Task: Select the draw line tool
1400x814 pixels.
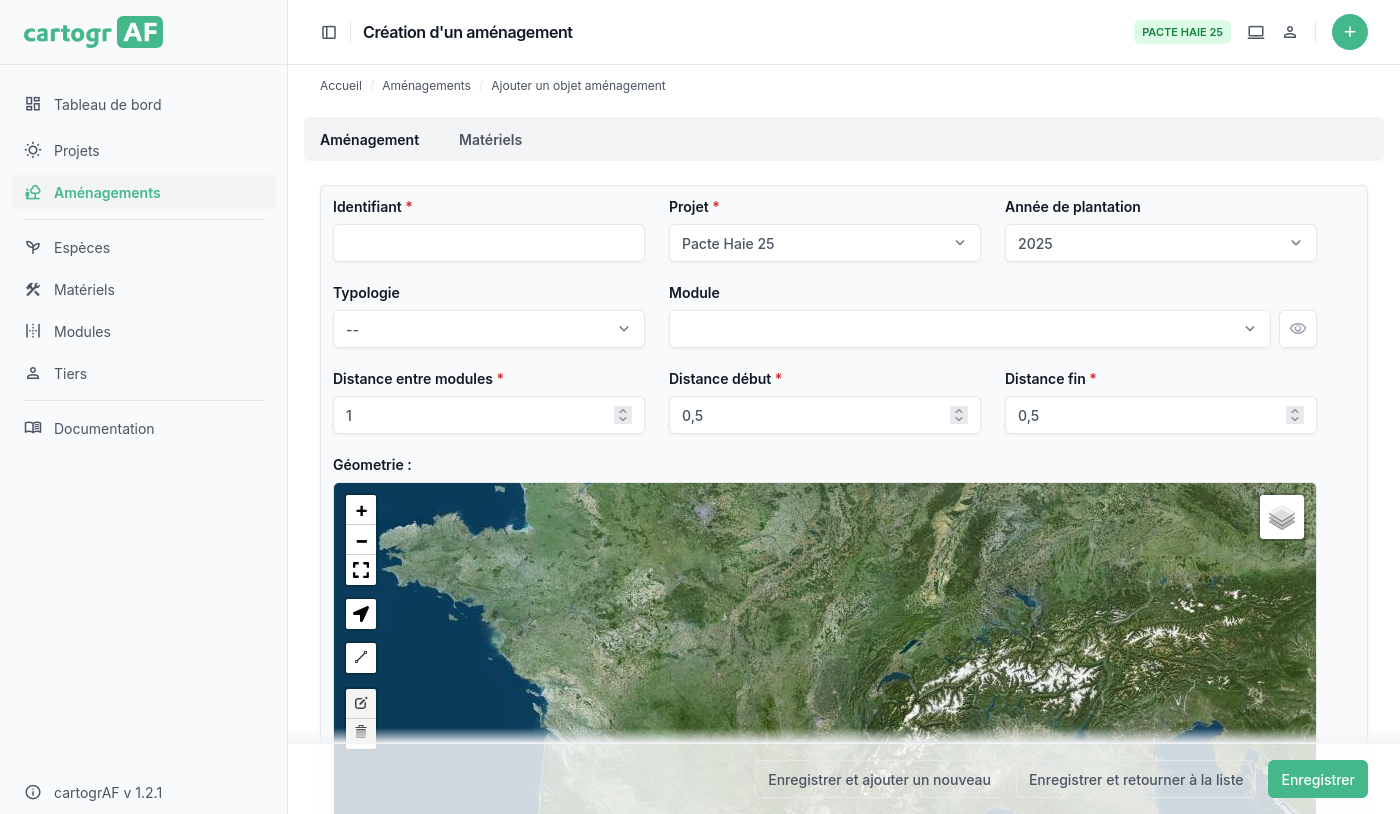Action: pos(361,658)
